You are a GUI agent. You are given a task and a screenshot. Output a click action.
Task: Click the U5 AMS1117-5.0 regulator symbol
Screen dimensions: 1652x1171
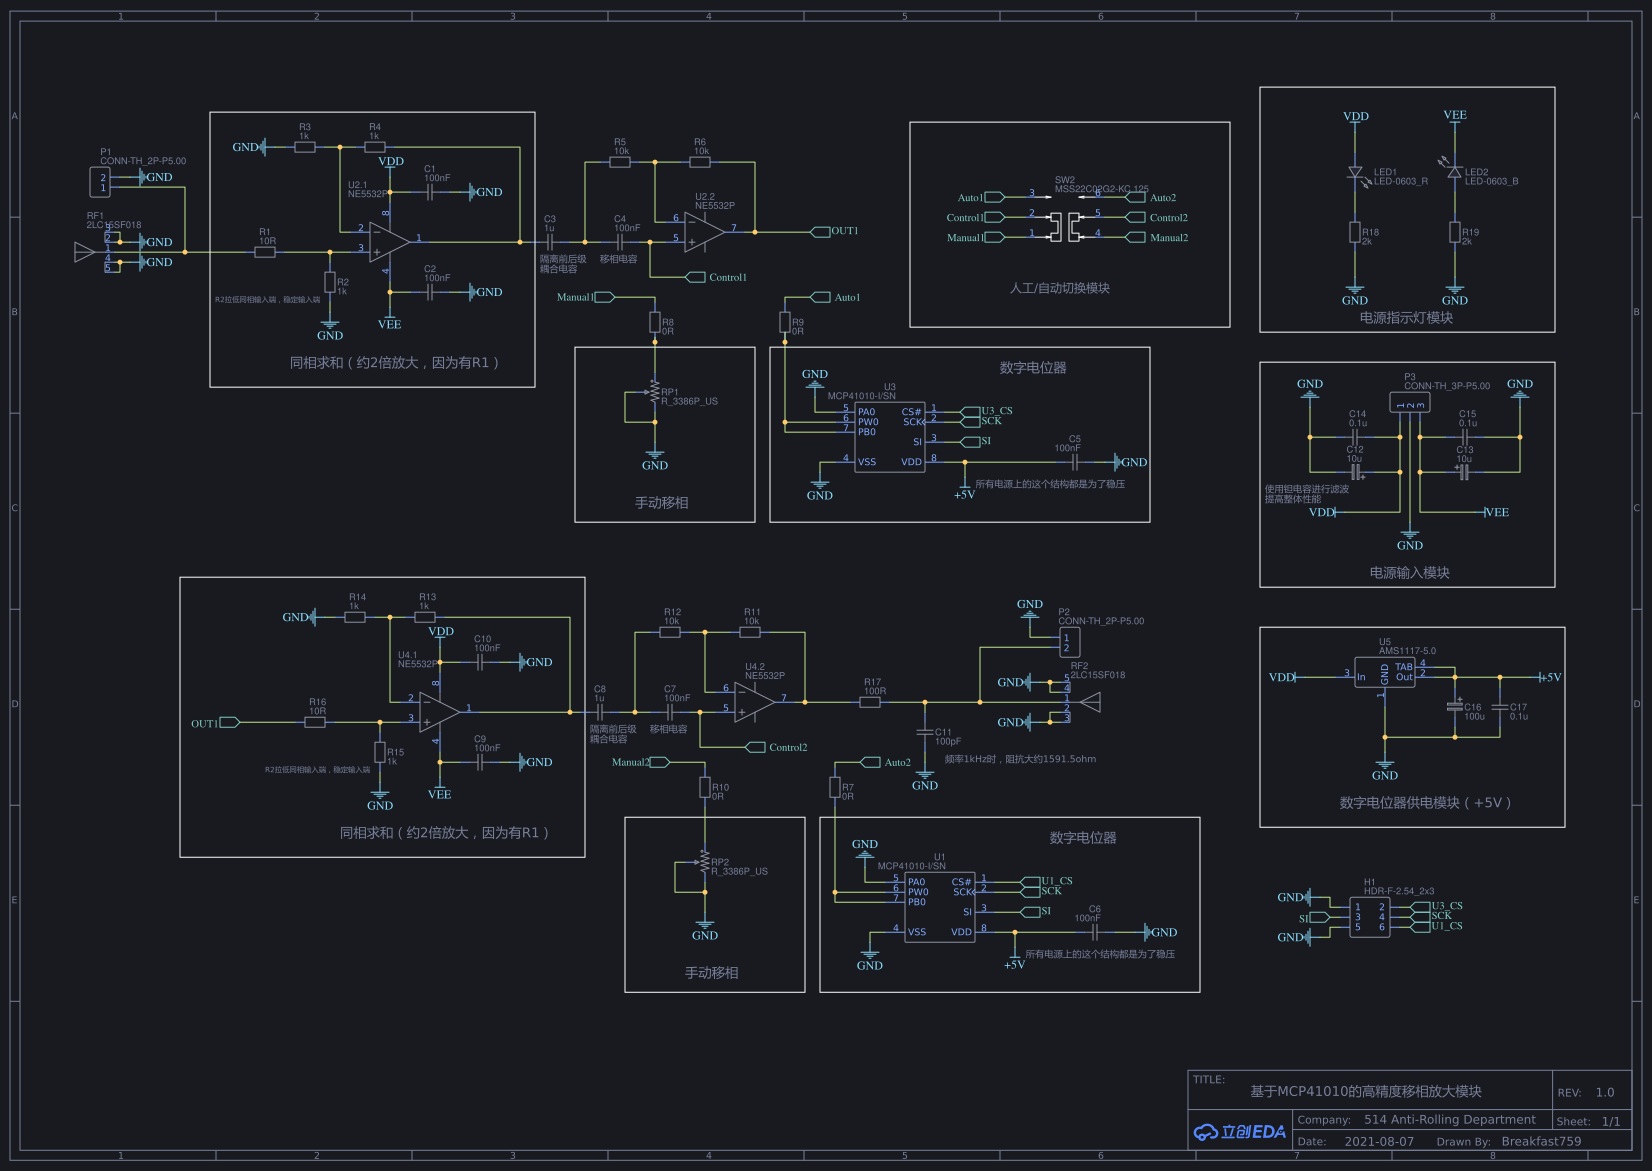pyautogui.click(x=1384, y=675)
